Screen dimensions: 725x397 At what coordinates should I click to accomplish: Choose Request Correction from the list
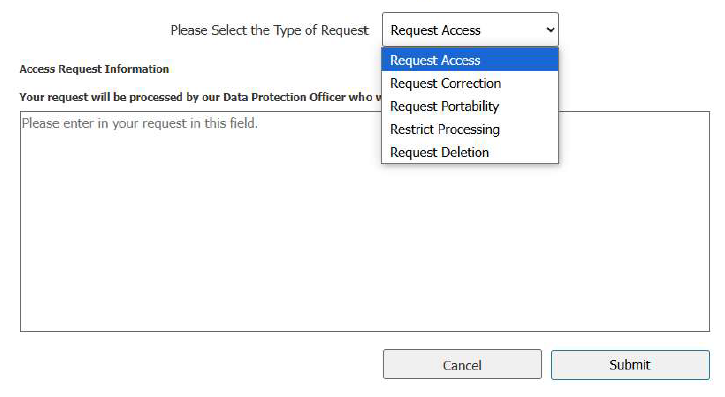(x=470, y=83)
